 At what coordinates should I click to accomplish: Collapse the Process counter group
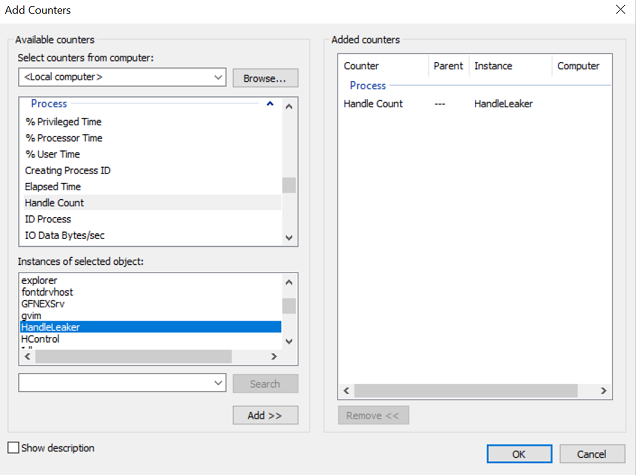tap(269, 104)
